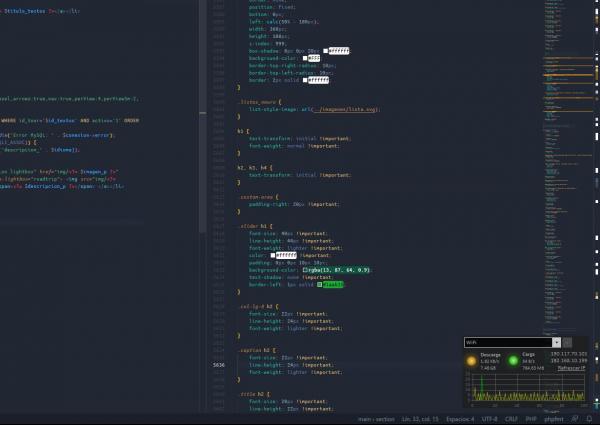Click the Descarga speed value in network widget

click(490, 361)
